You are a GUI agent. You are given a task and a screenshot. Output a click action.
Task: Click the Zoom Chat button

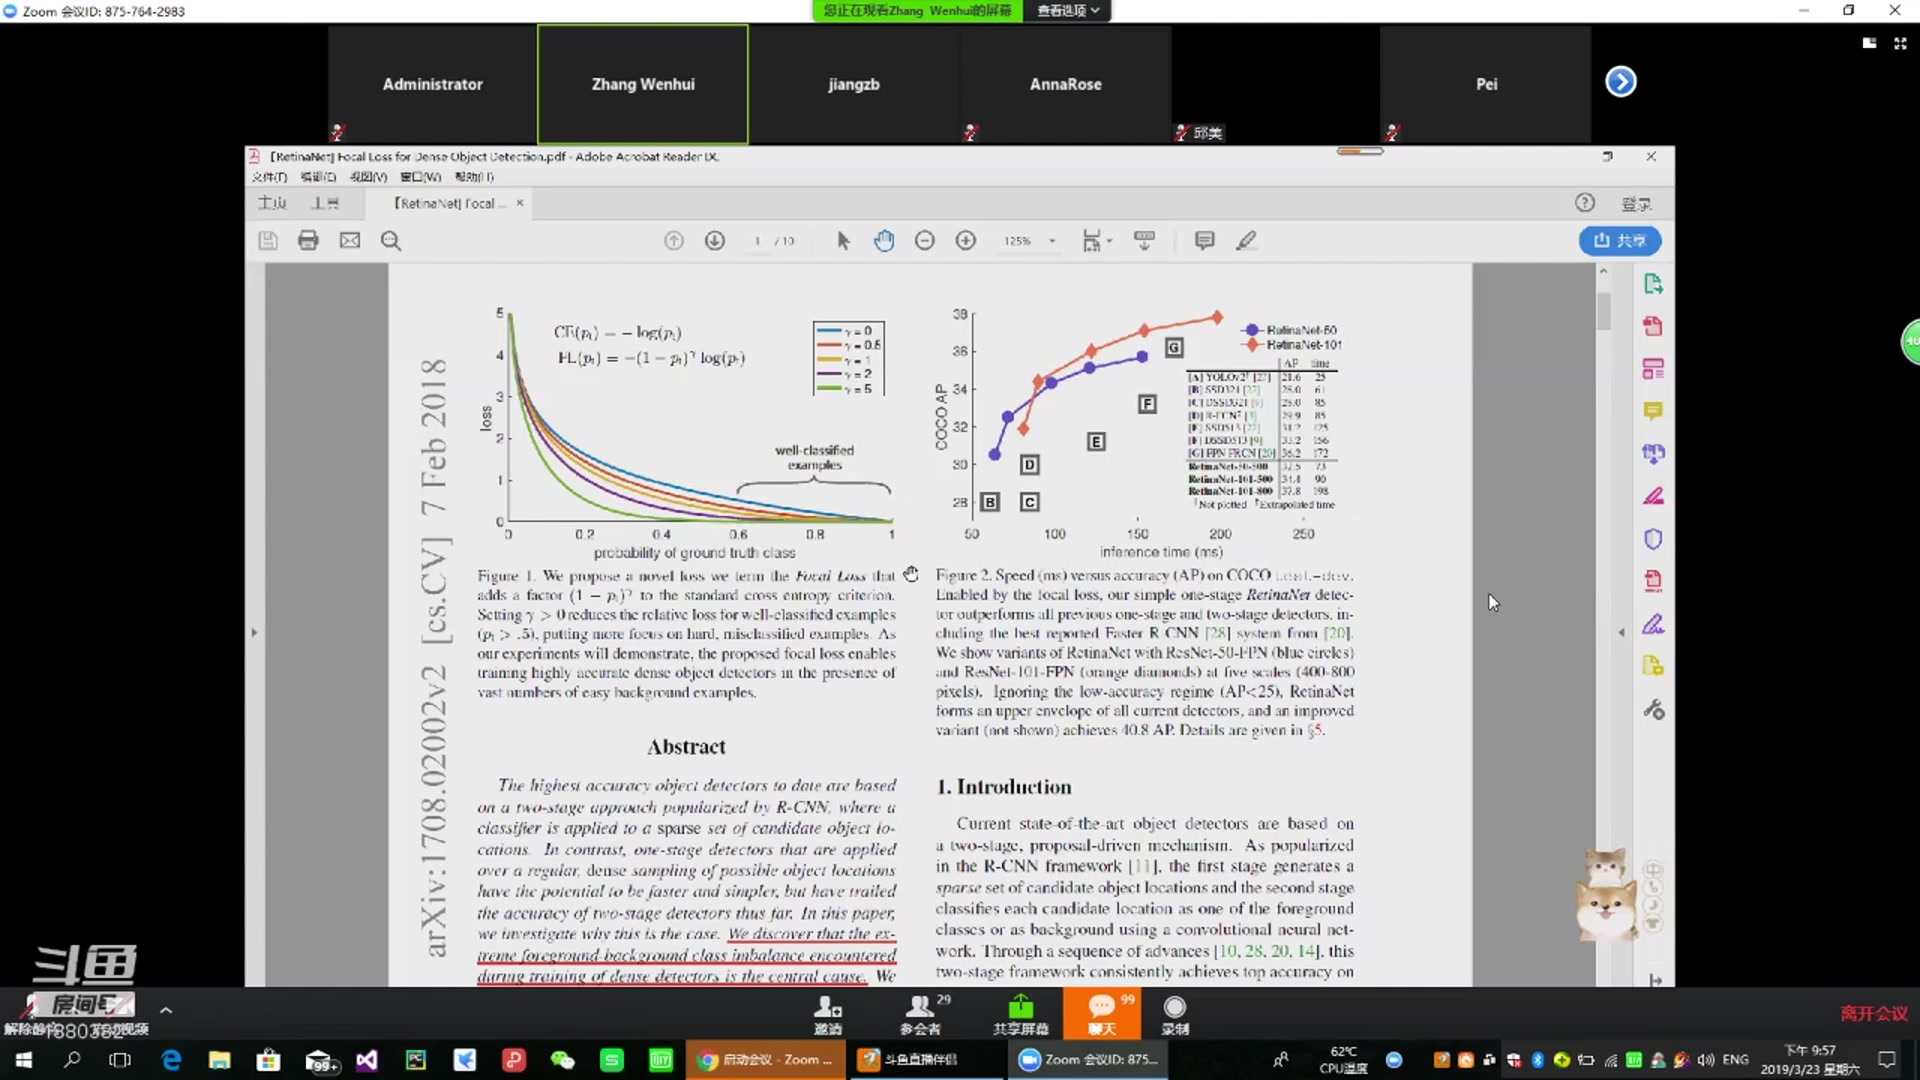(1101, 1013)
